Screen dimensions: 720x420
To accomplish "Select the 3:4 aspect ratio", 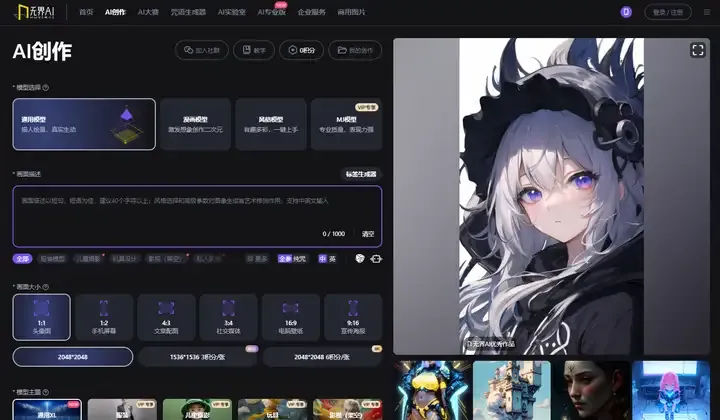I will [x=229, y=317].
